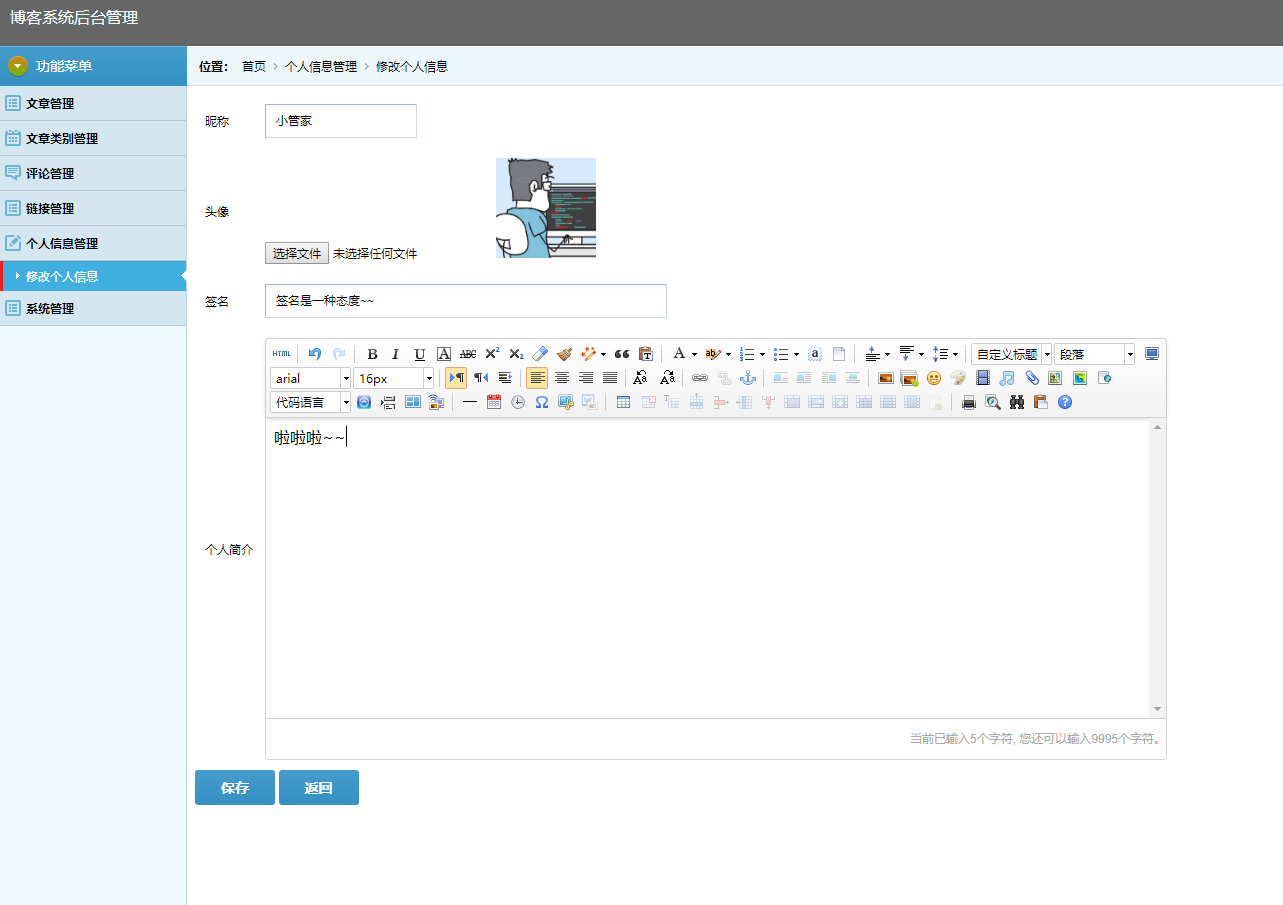Open the font color picker (A icon)

click(x=678, y=354)
